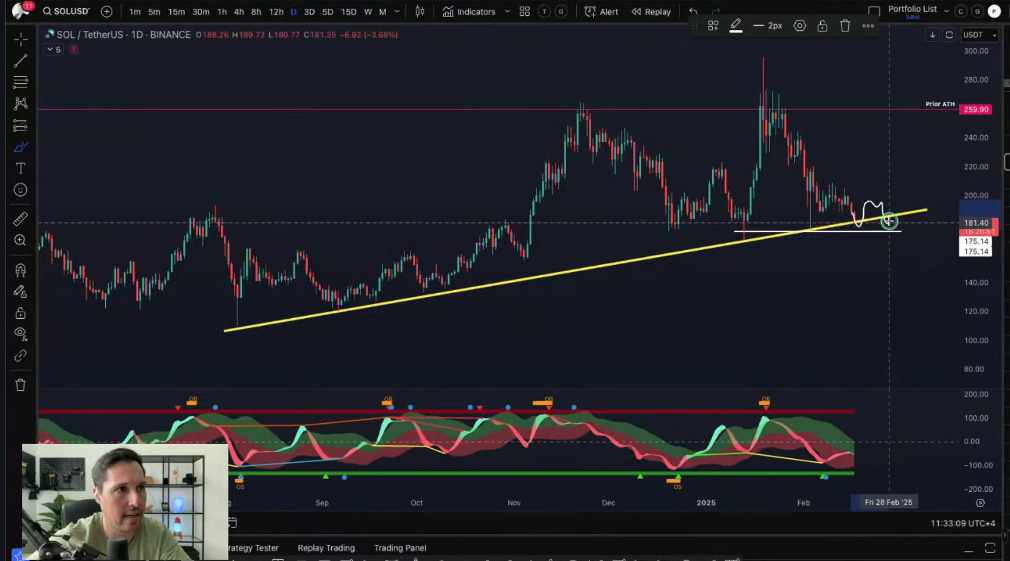The image size is (1010, 561).
Task: Click the blue Save link under Portfolio List
Action: point(912,17)
